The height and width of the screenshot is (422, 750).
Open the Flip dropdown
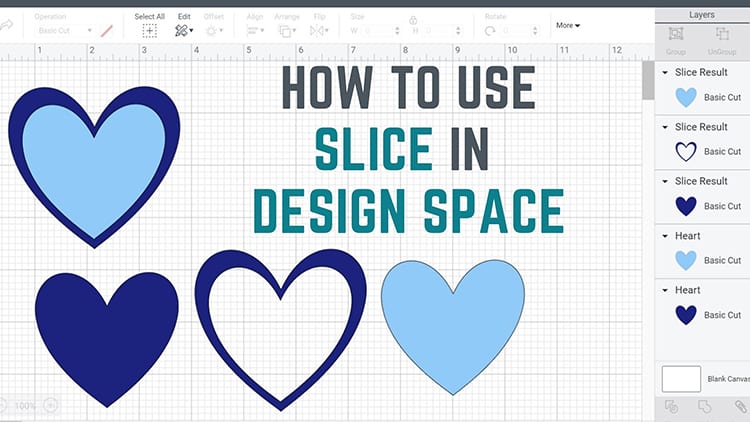[x=319, y=31]
